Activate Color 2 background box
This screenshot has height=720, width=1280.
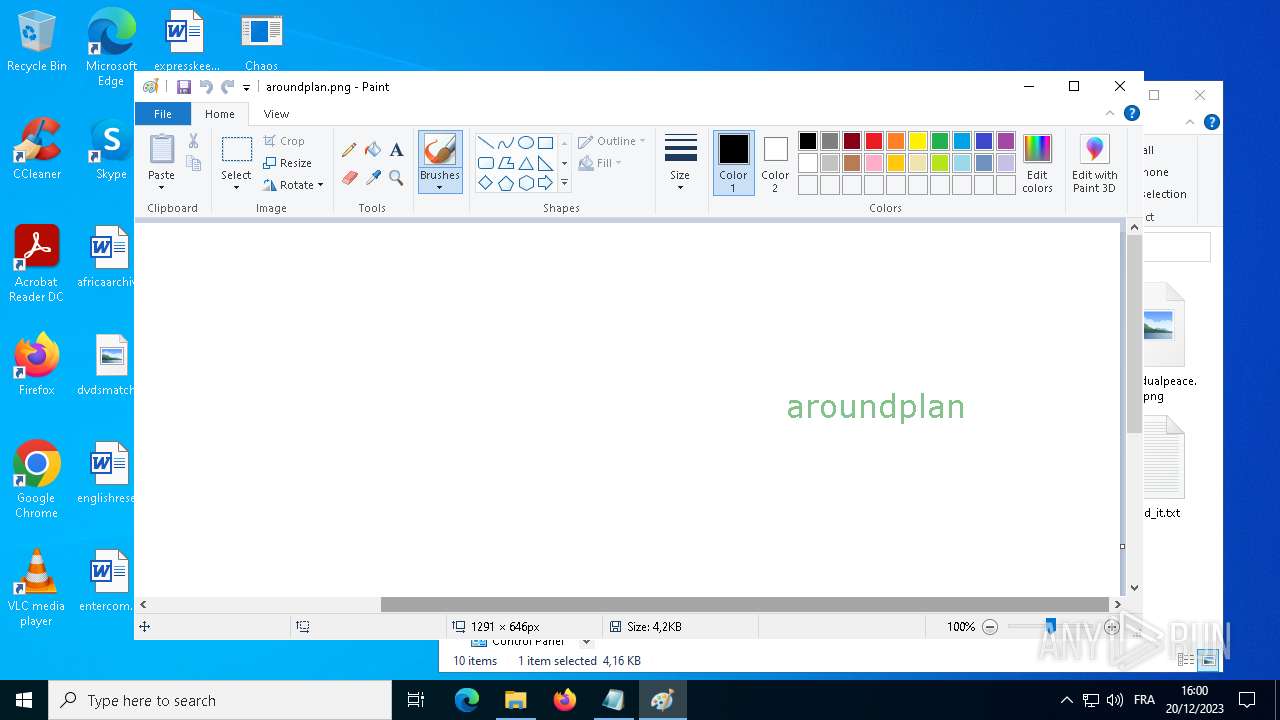pyautogui.click(x=775, y=162)
